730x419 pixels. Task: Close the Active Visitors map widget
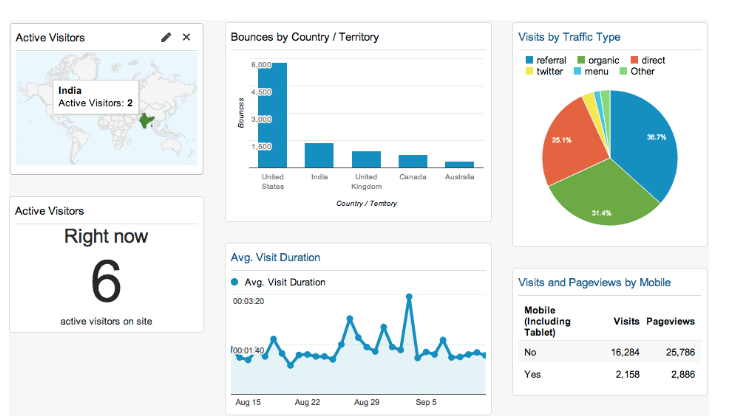tap(186, 37)
